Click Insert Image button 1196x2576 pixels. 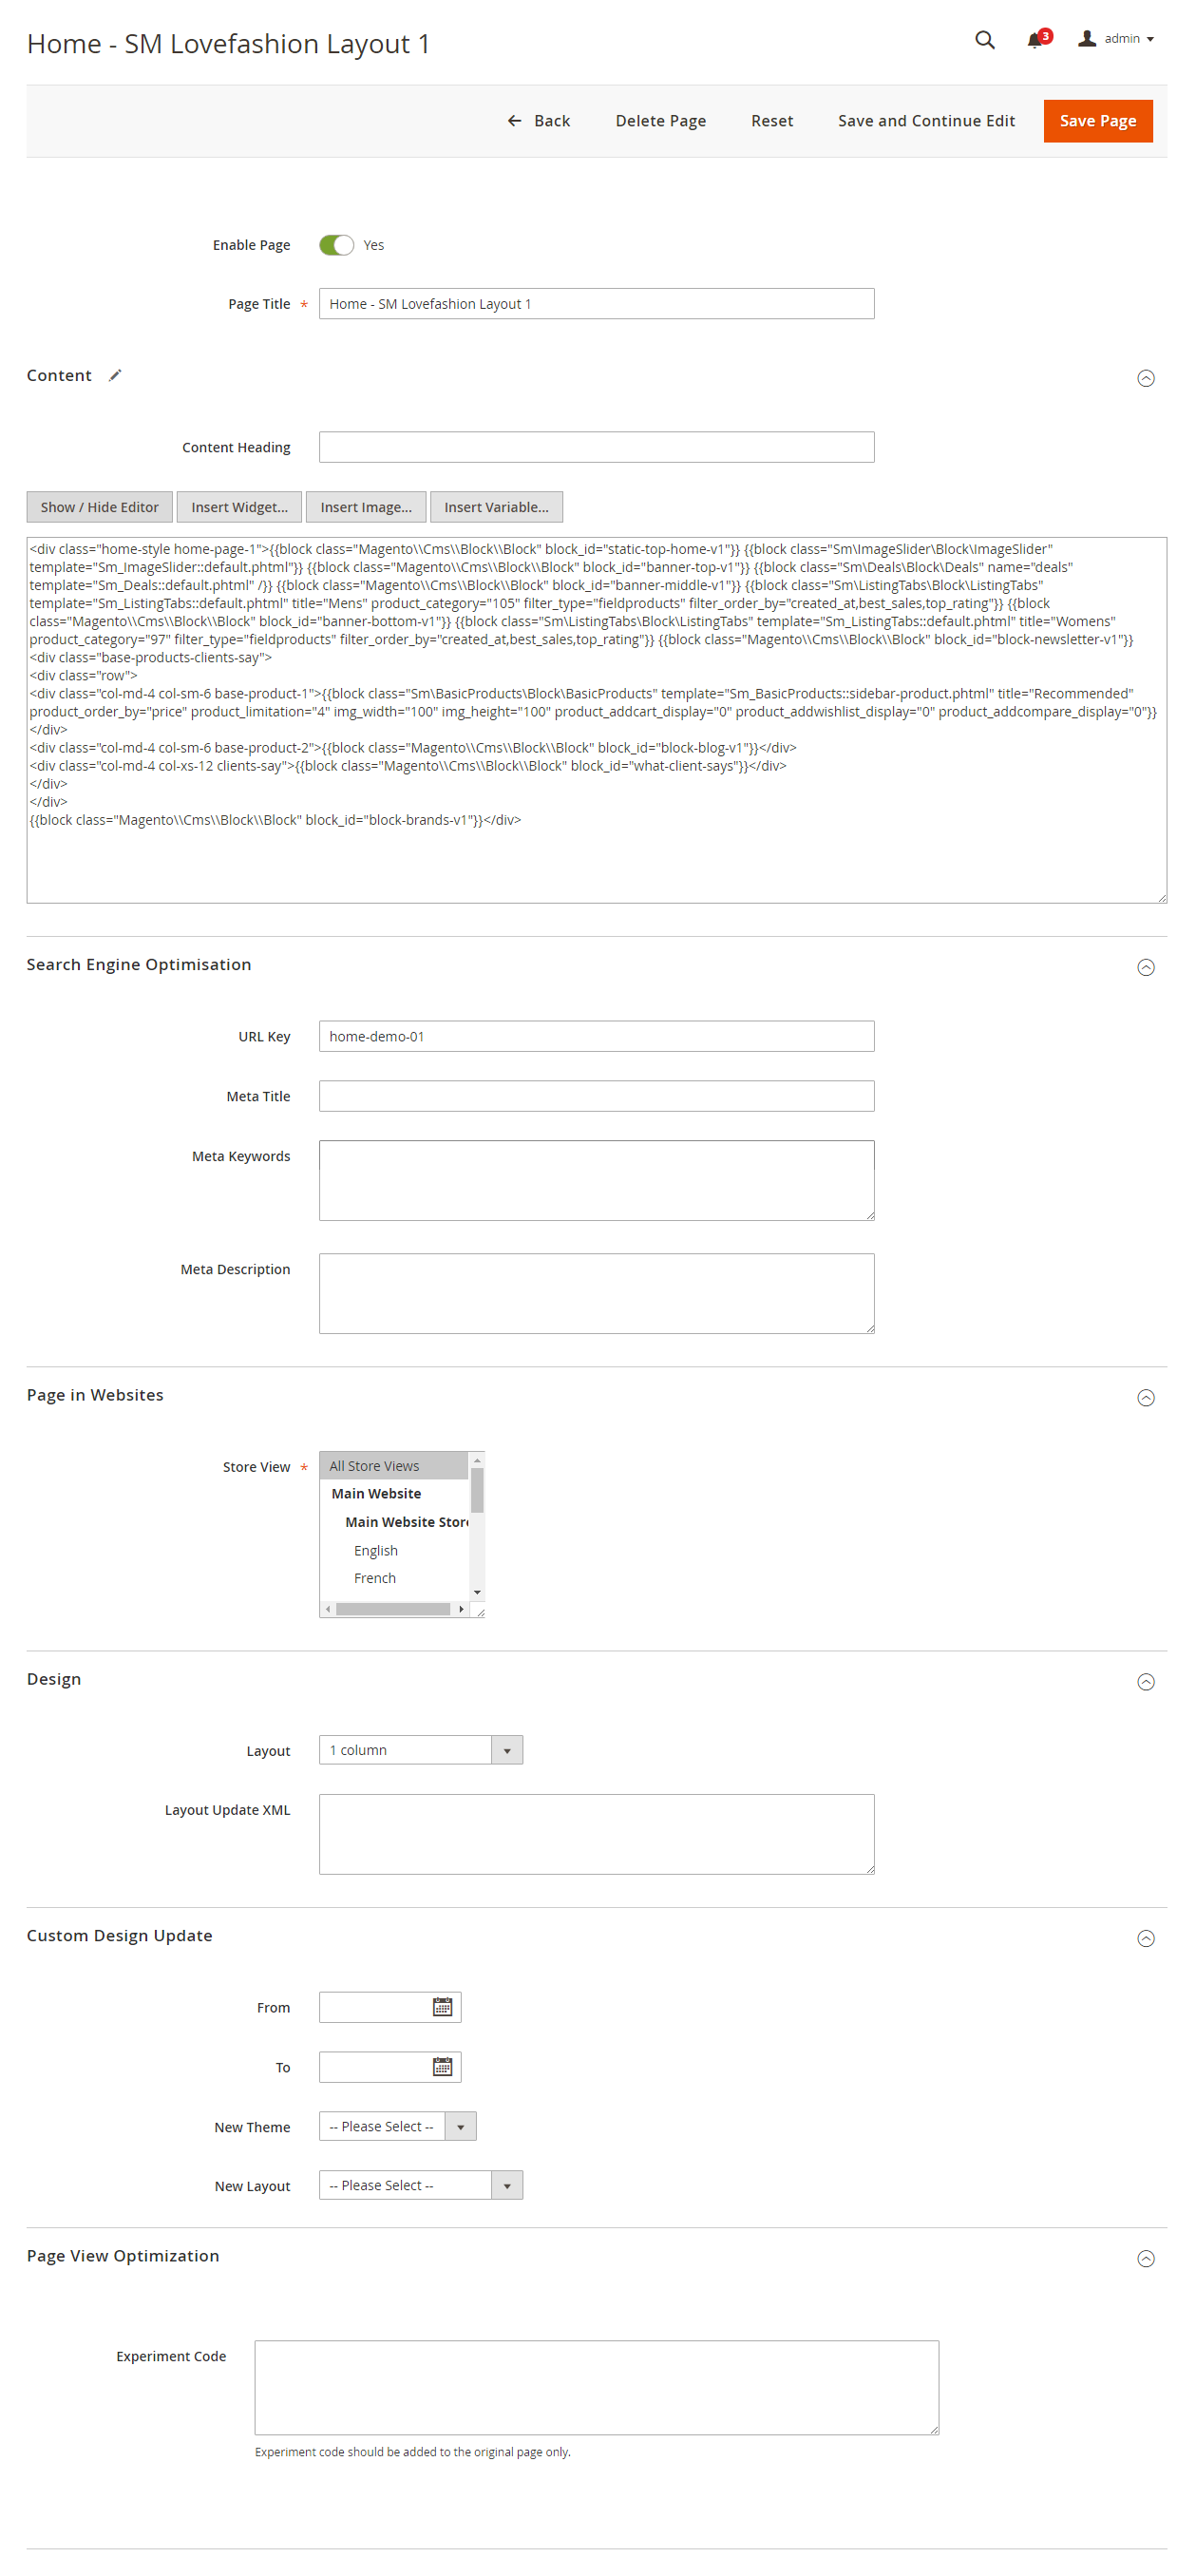point(366,507)
